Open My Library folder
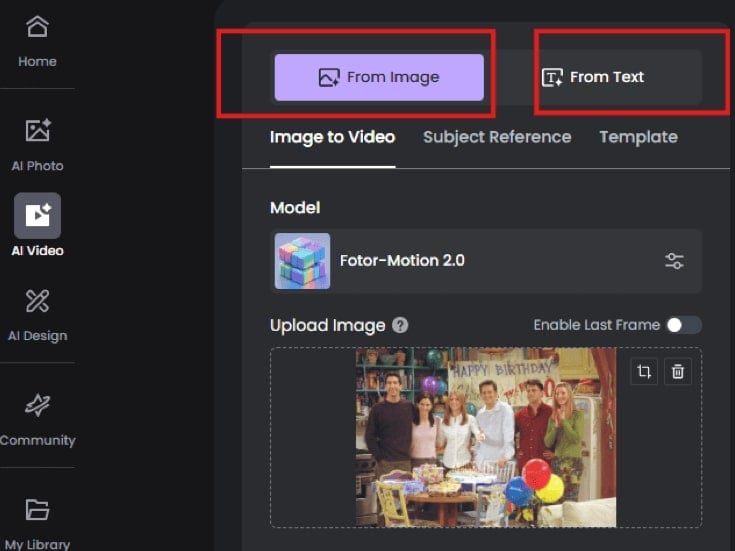The image size is (735, 551). coord(38,524)
